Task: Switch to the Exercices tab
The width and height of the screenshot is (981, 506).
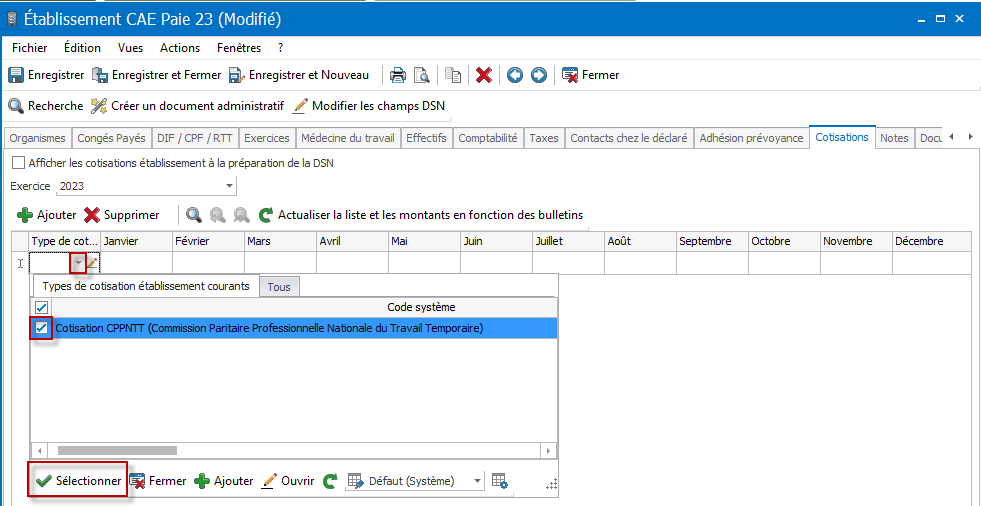Action: coord(267,138)
